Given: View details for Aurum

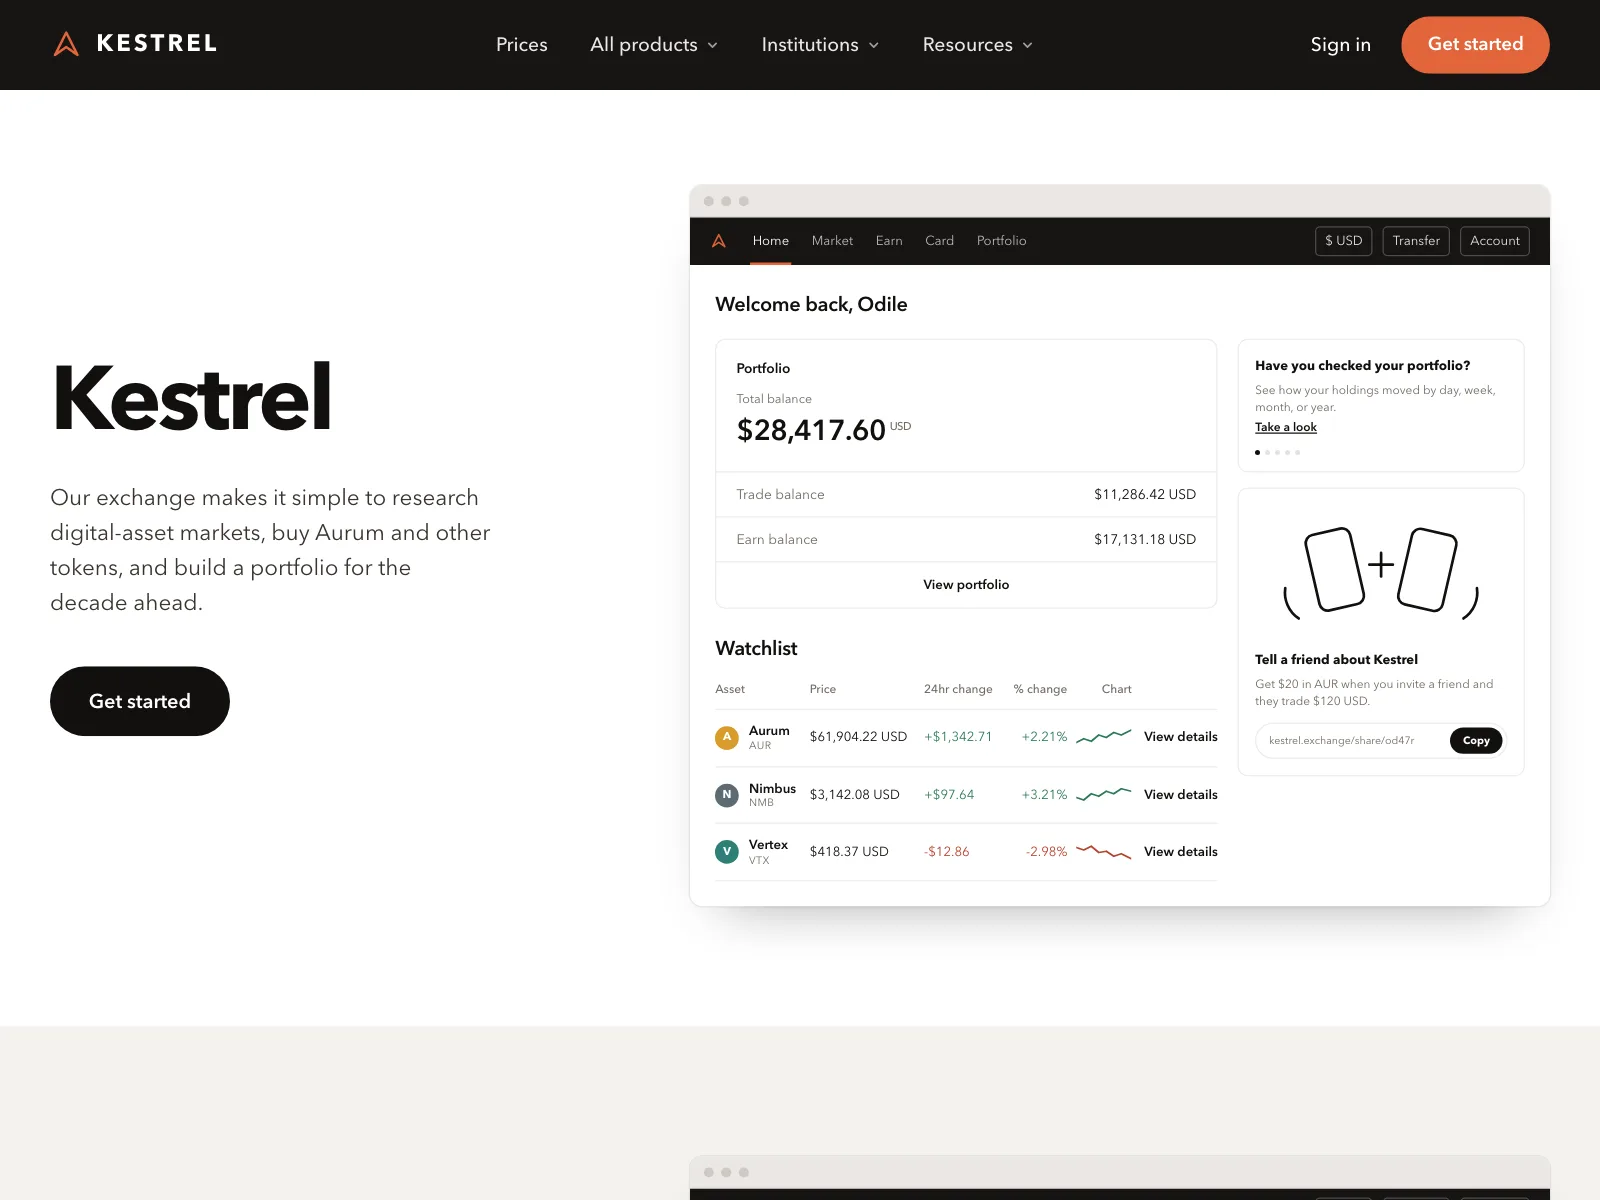Looking at the screenshot, I should pyautogui.click(x=1181, y=737).
